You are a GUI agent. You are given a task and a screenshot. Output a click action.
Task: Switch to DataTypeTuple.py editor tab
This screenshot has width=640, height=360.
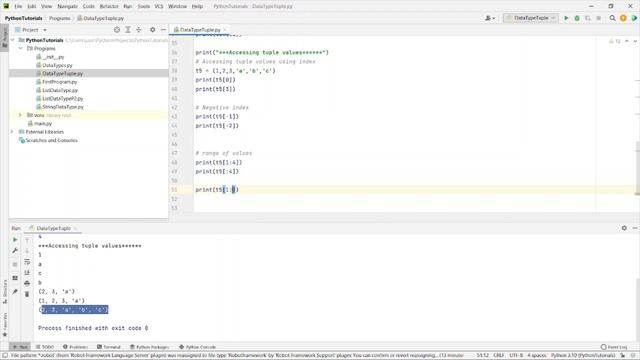(200, 30)
